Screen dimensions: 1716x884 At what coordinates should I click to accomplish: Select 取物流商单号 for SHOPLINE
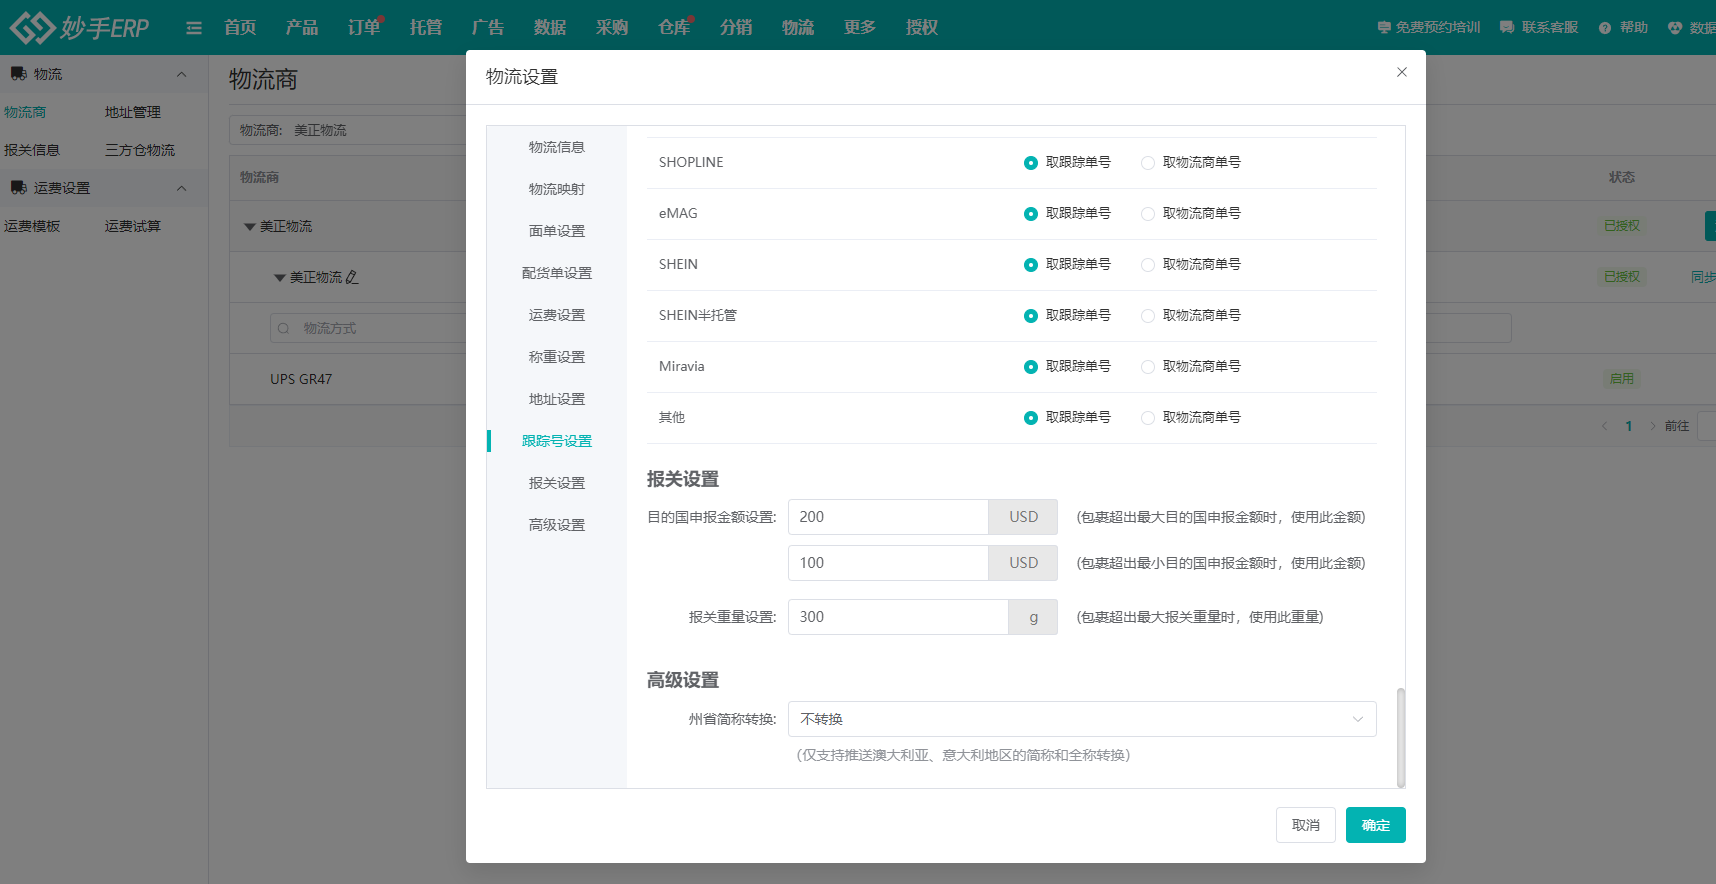click(1148, 163)
